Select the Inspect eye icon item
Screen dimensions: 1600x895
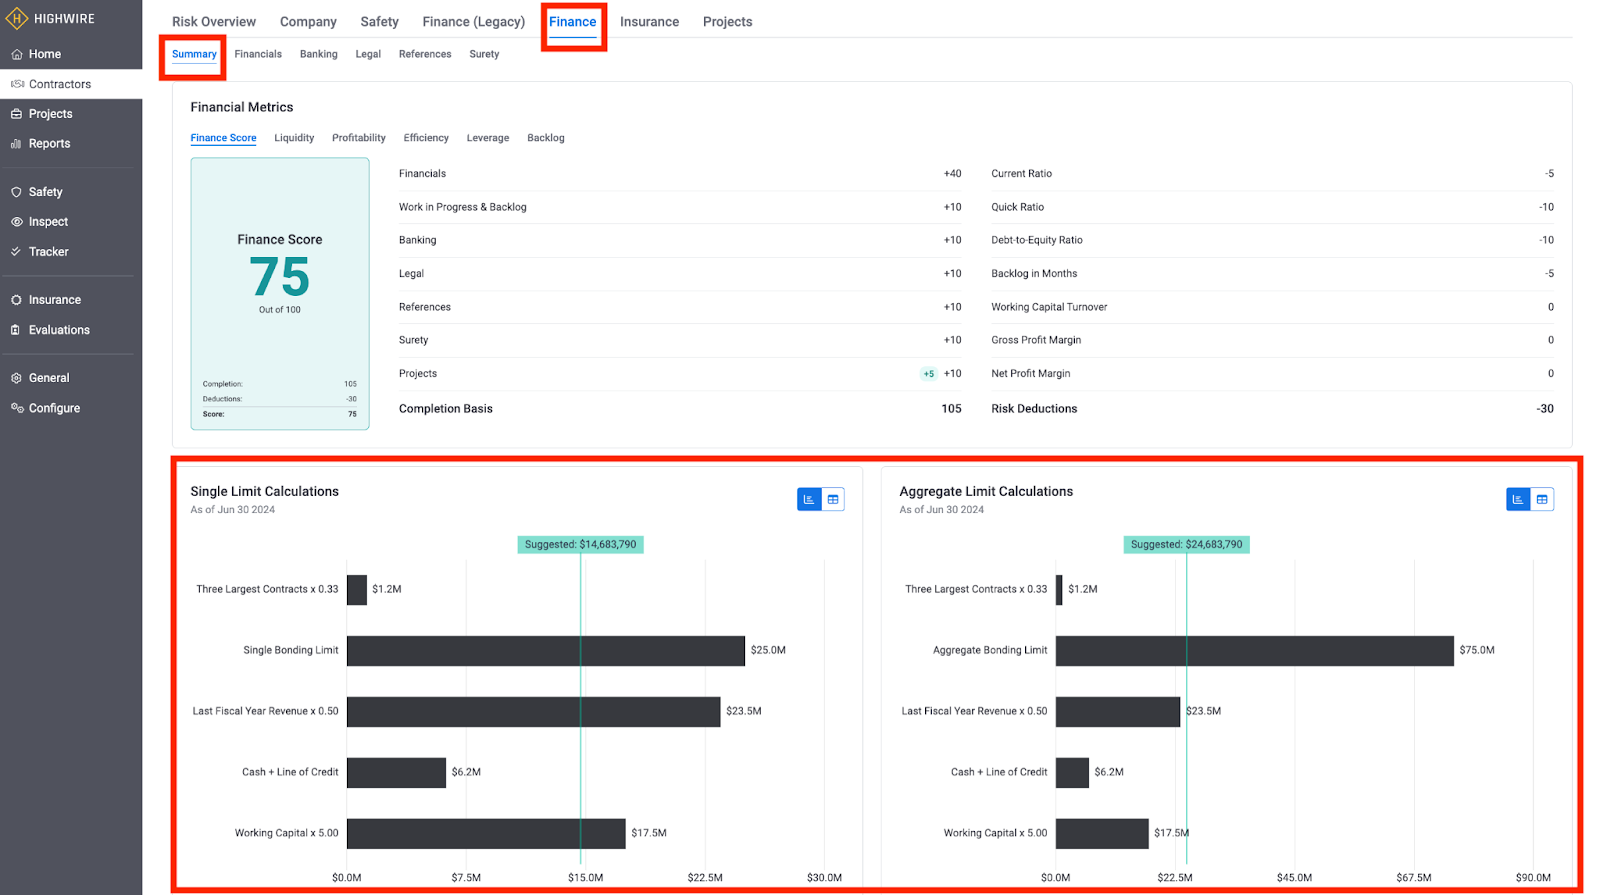[48, 222]
